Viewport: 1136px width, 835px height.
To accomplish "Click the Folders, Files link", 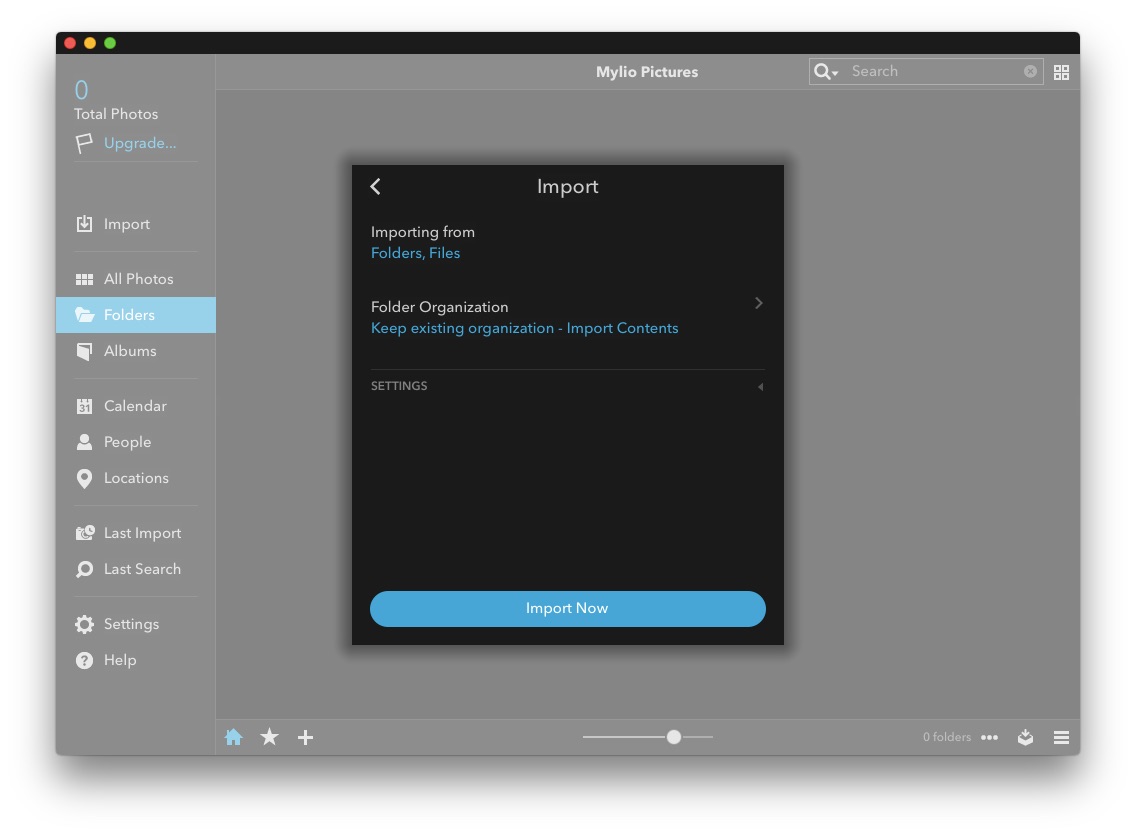I will point(415,253).
